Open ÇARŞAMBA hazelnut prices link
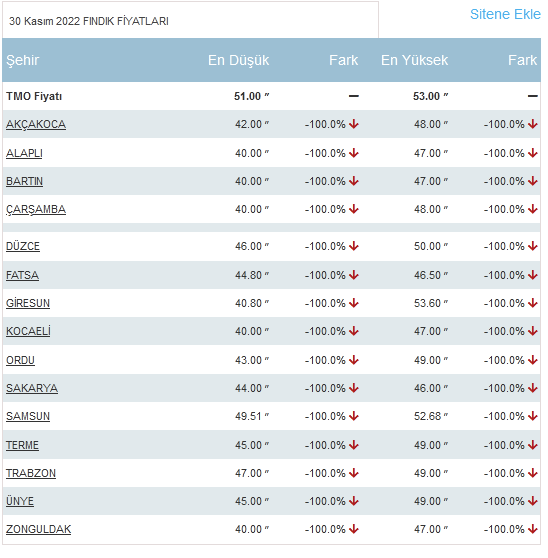The height and width of the screenshot is (558, 548). point(36,210)
